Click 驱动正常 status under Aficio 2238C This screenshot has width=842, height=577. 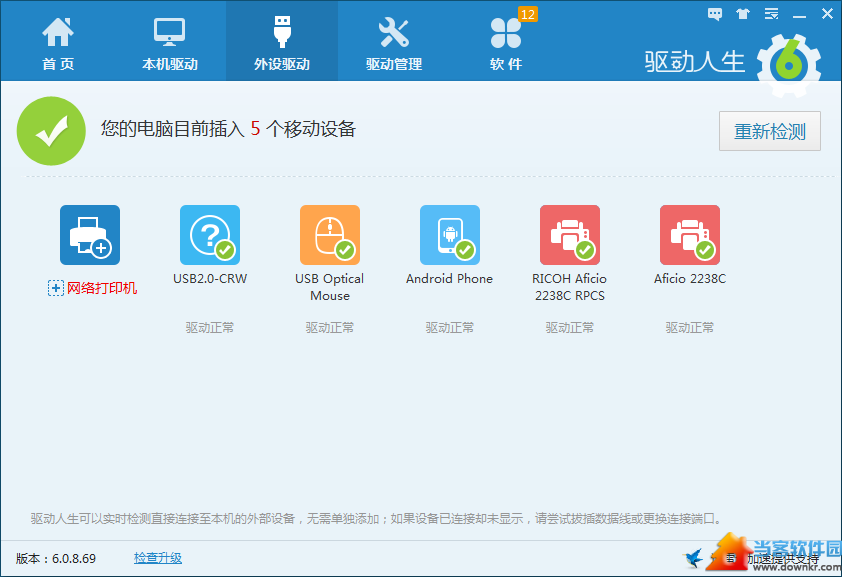coord(690,327)
